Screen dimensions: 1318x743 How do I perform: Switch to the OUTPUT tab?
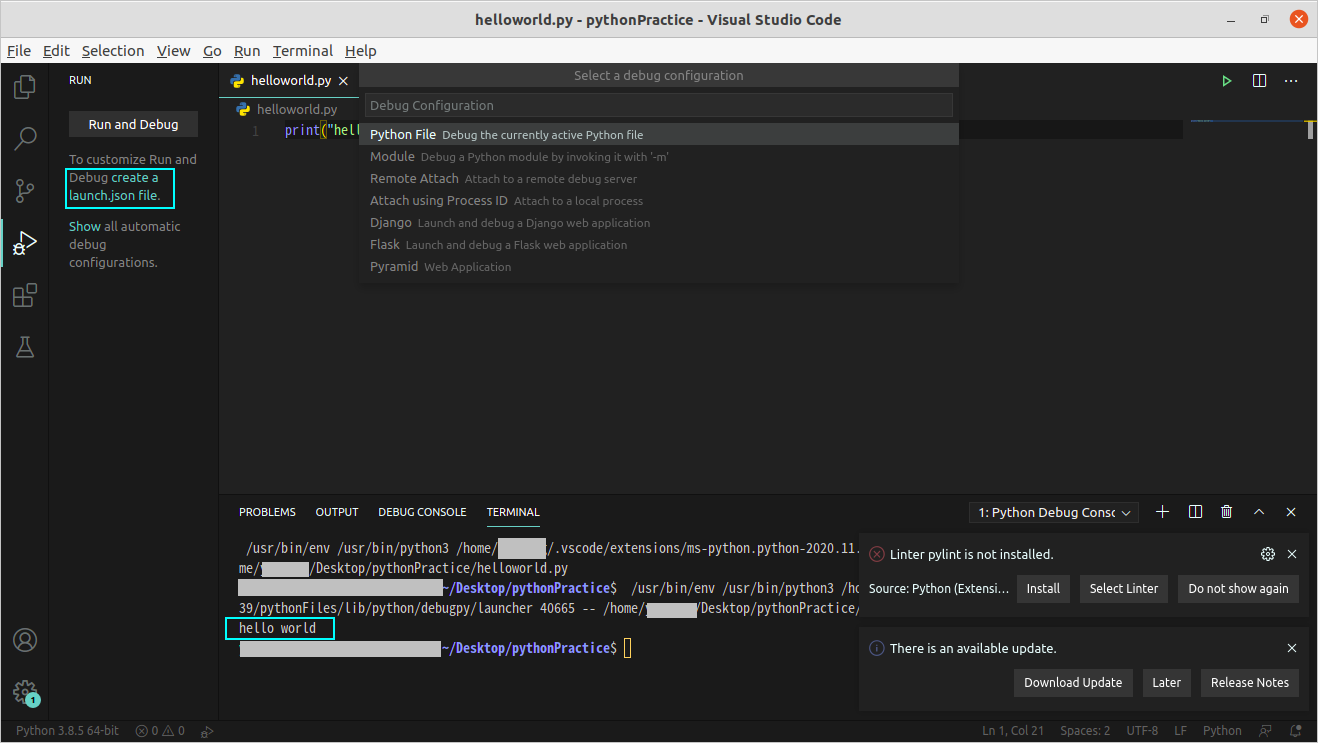(x=337, y=512)
